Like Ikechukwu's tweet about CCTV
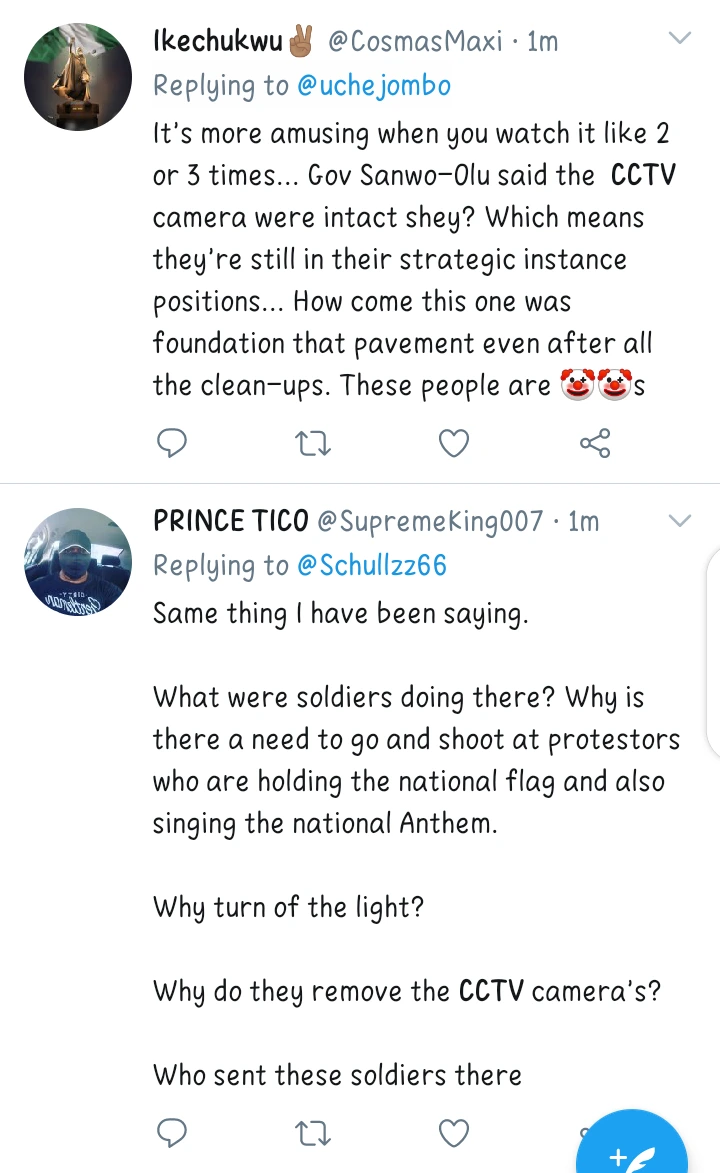 pyautogui.click(x=454, y=441)
